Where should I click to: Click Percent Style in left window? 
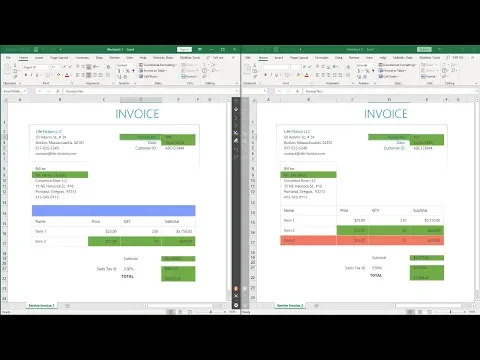(x=127, y=71)
